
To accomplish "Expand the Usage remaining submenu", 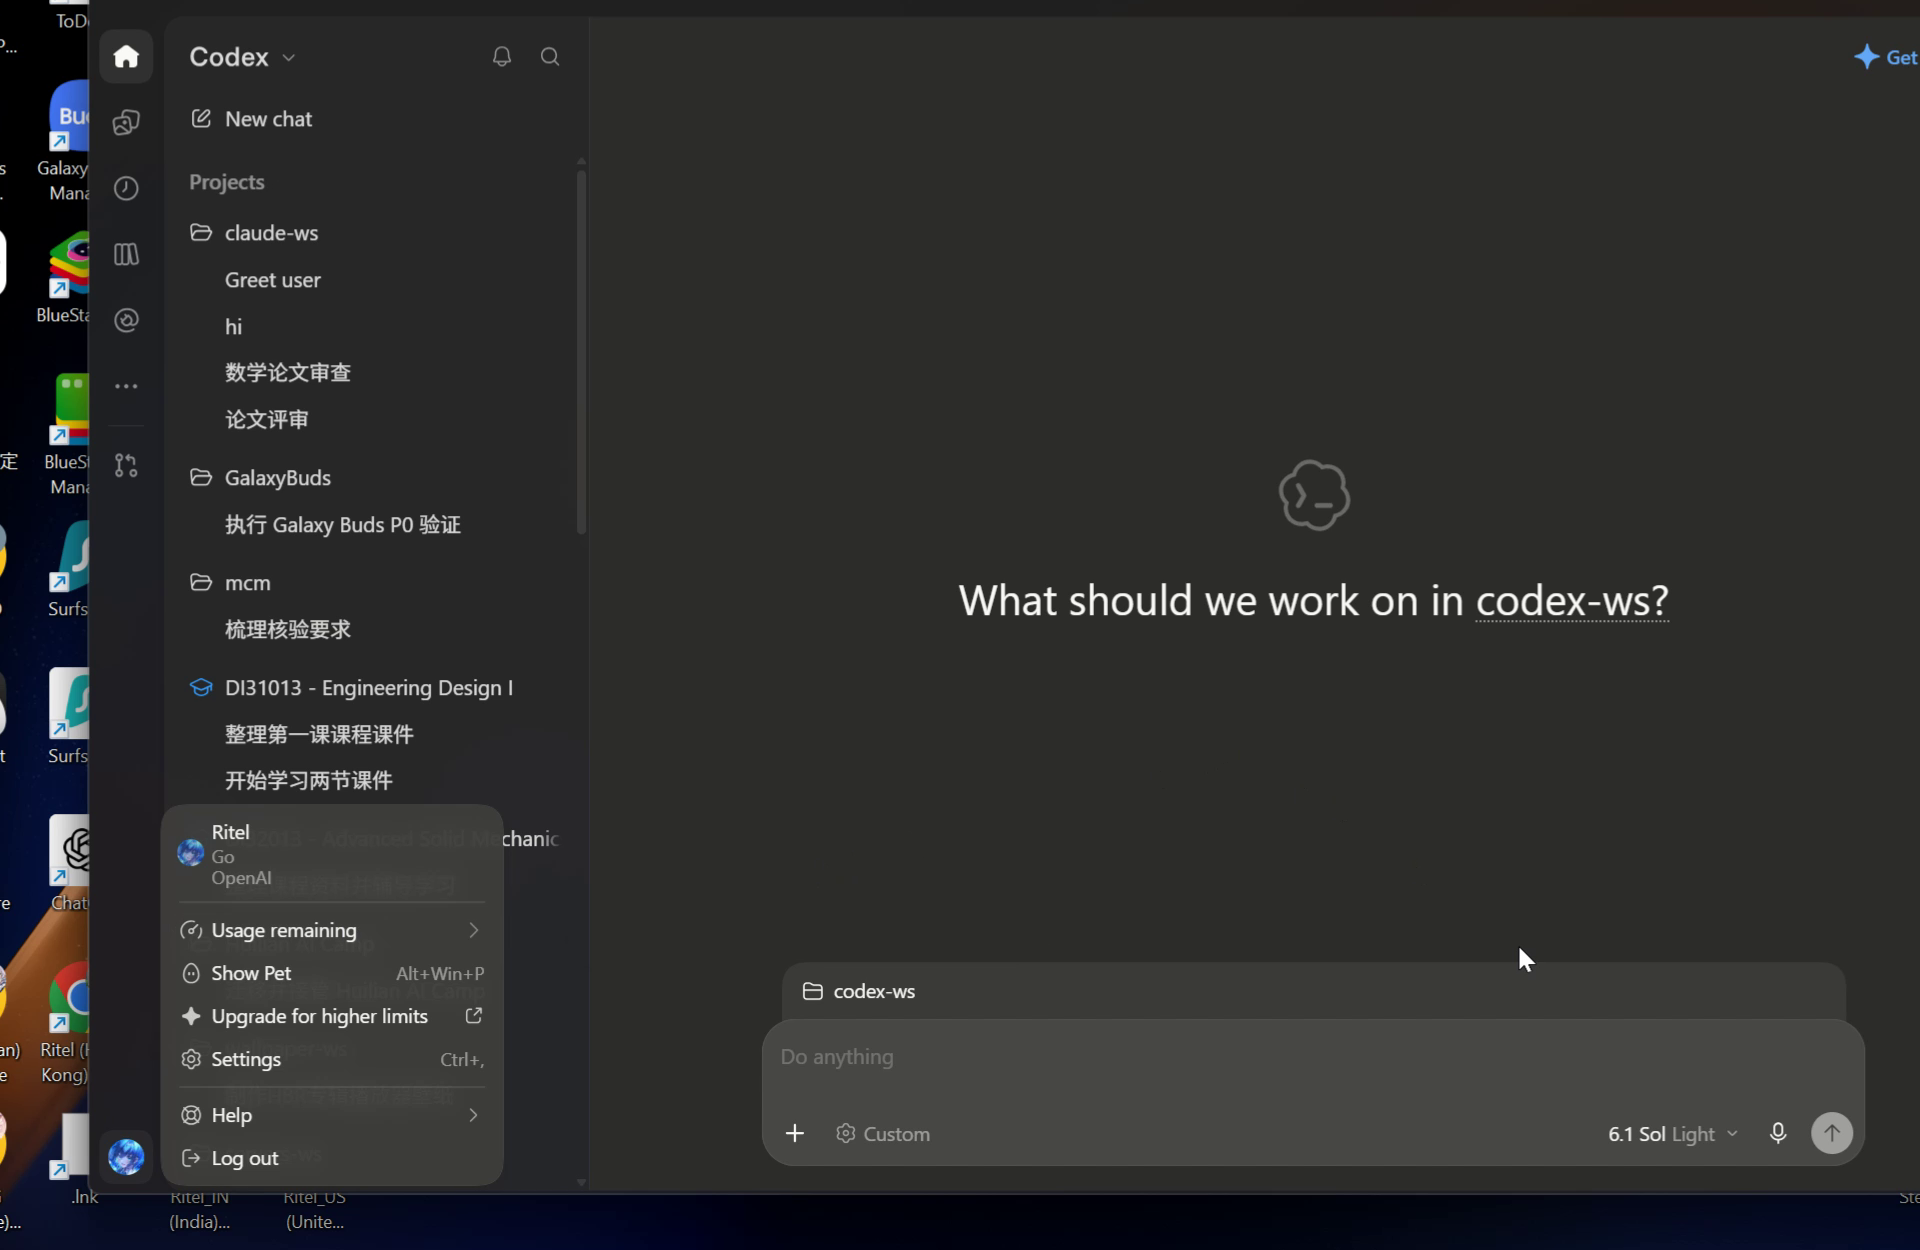I will tap(332, 930).
